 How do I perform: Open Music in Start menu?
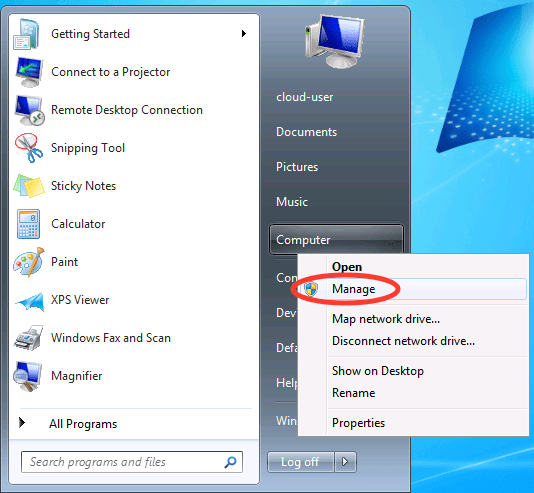pos(292,202)
